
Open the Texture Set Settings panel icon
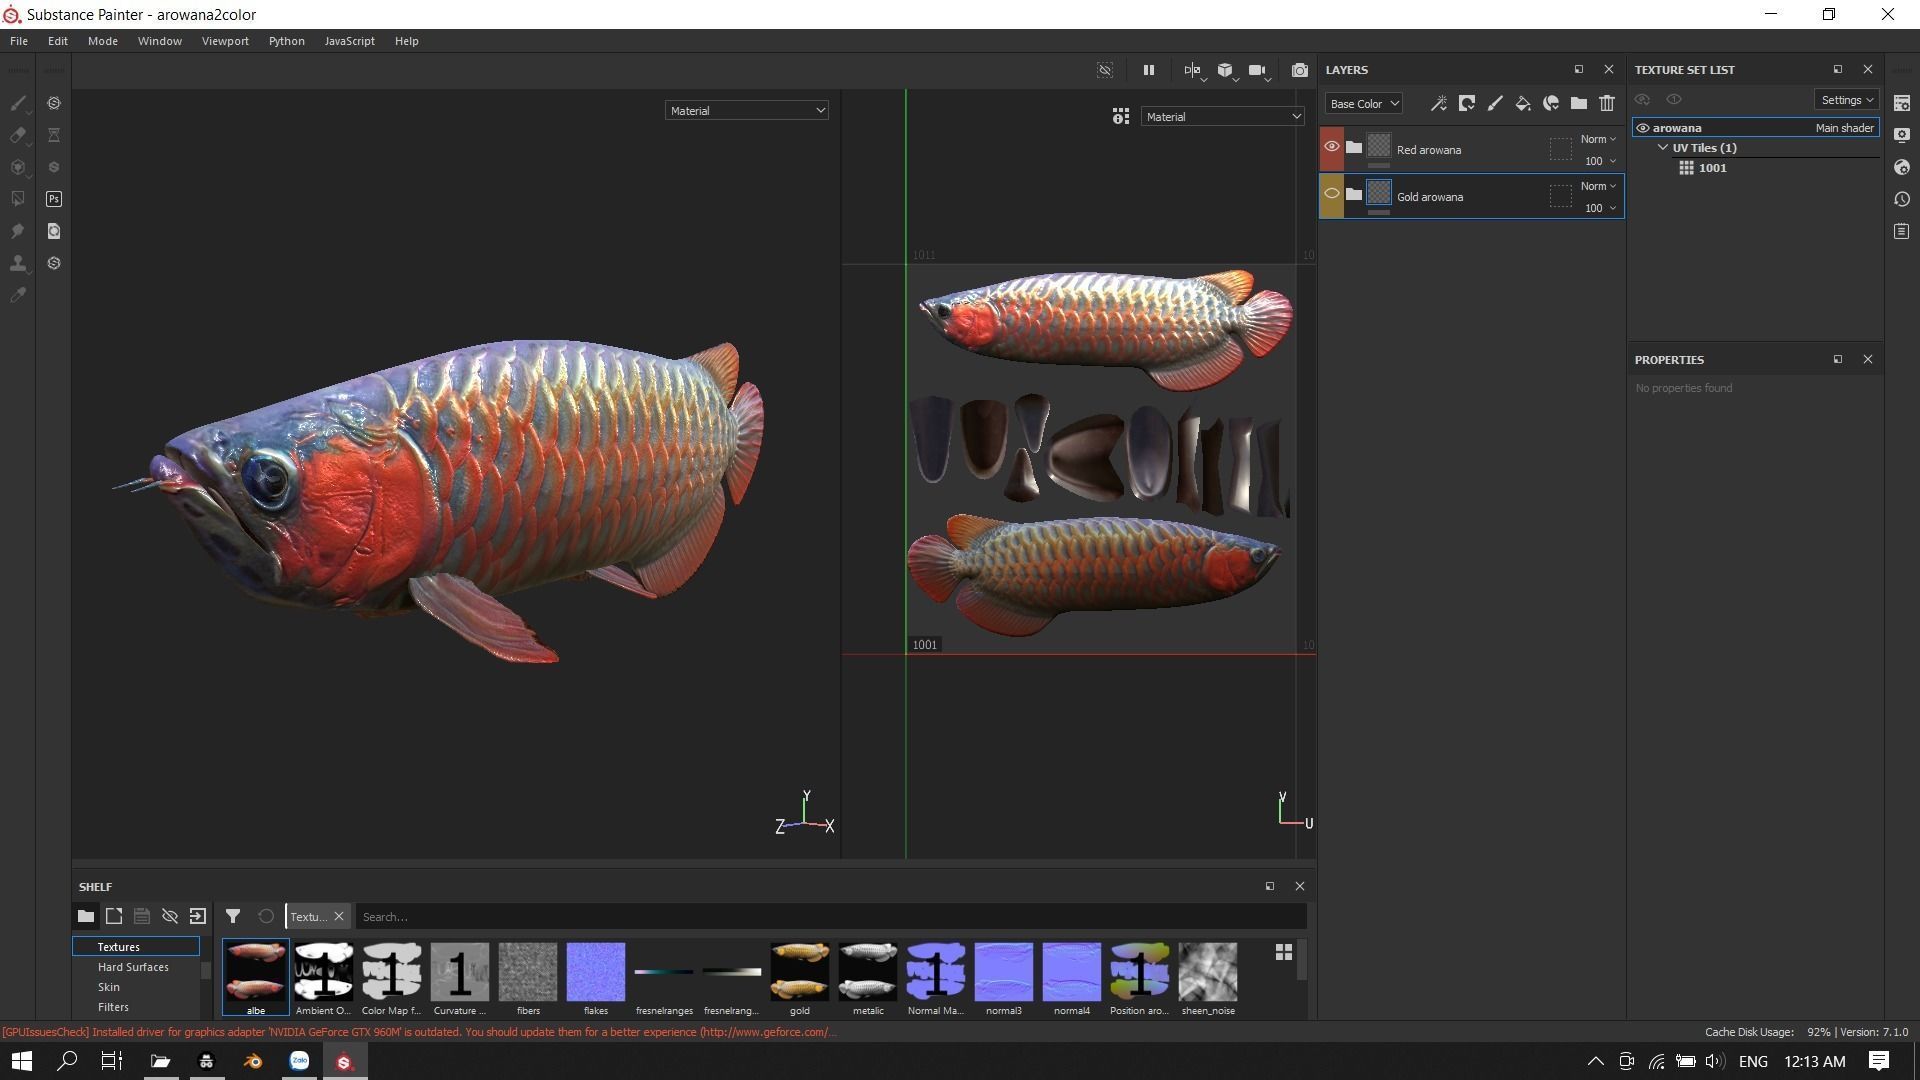tap(1902, 103)
